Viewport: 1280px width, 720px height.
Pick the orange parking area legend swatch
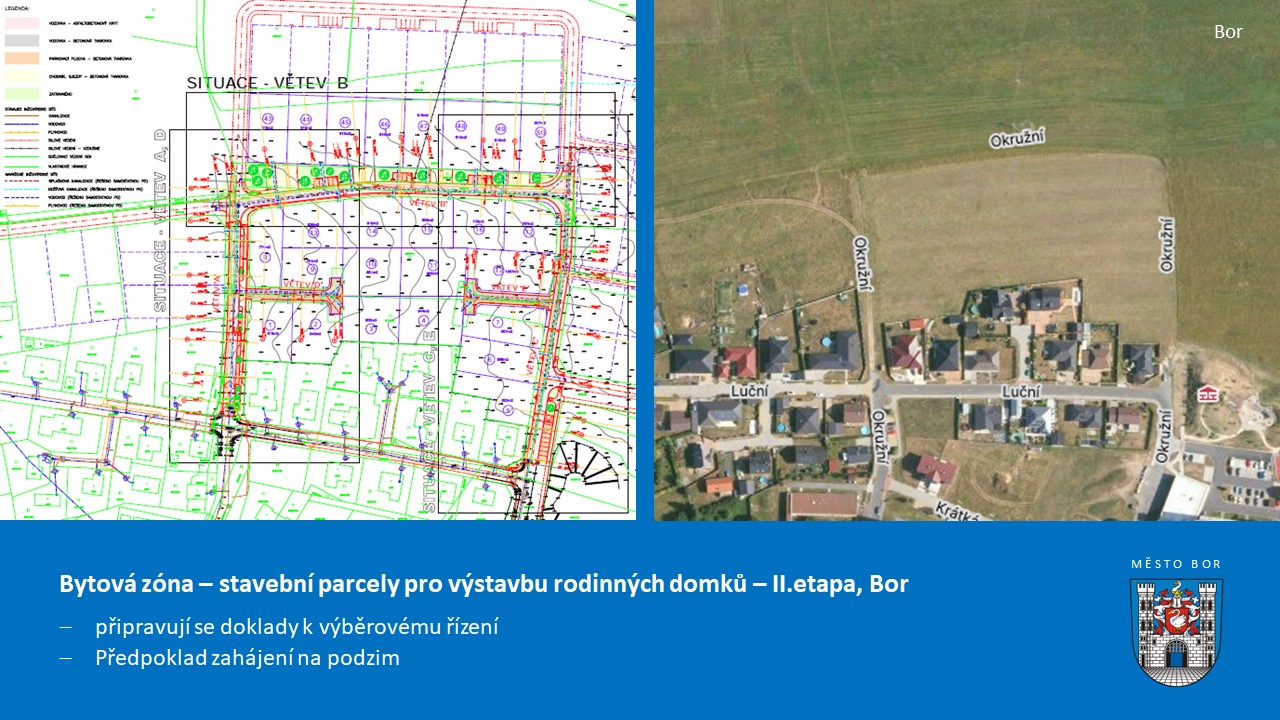(x=22, y=58)
